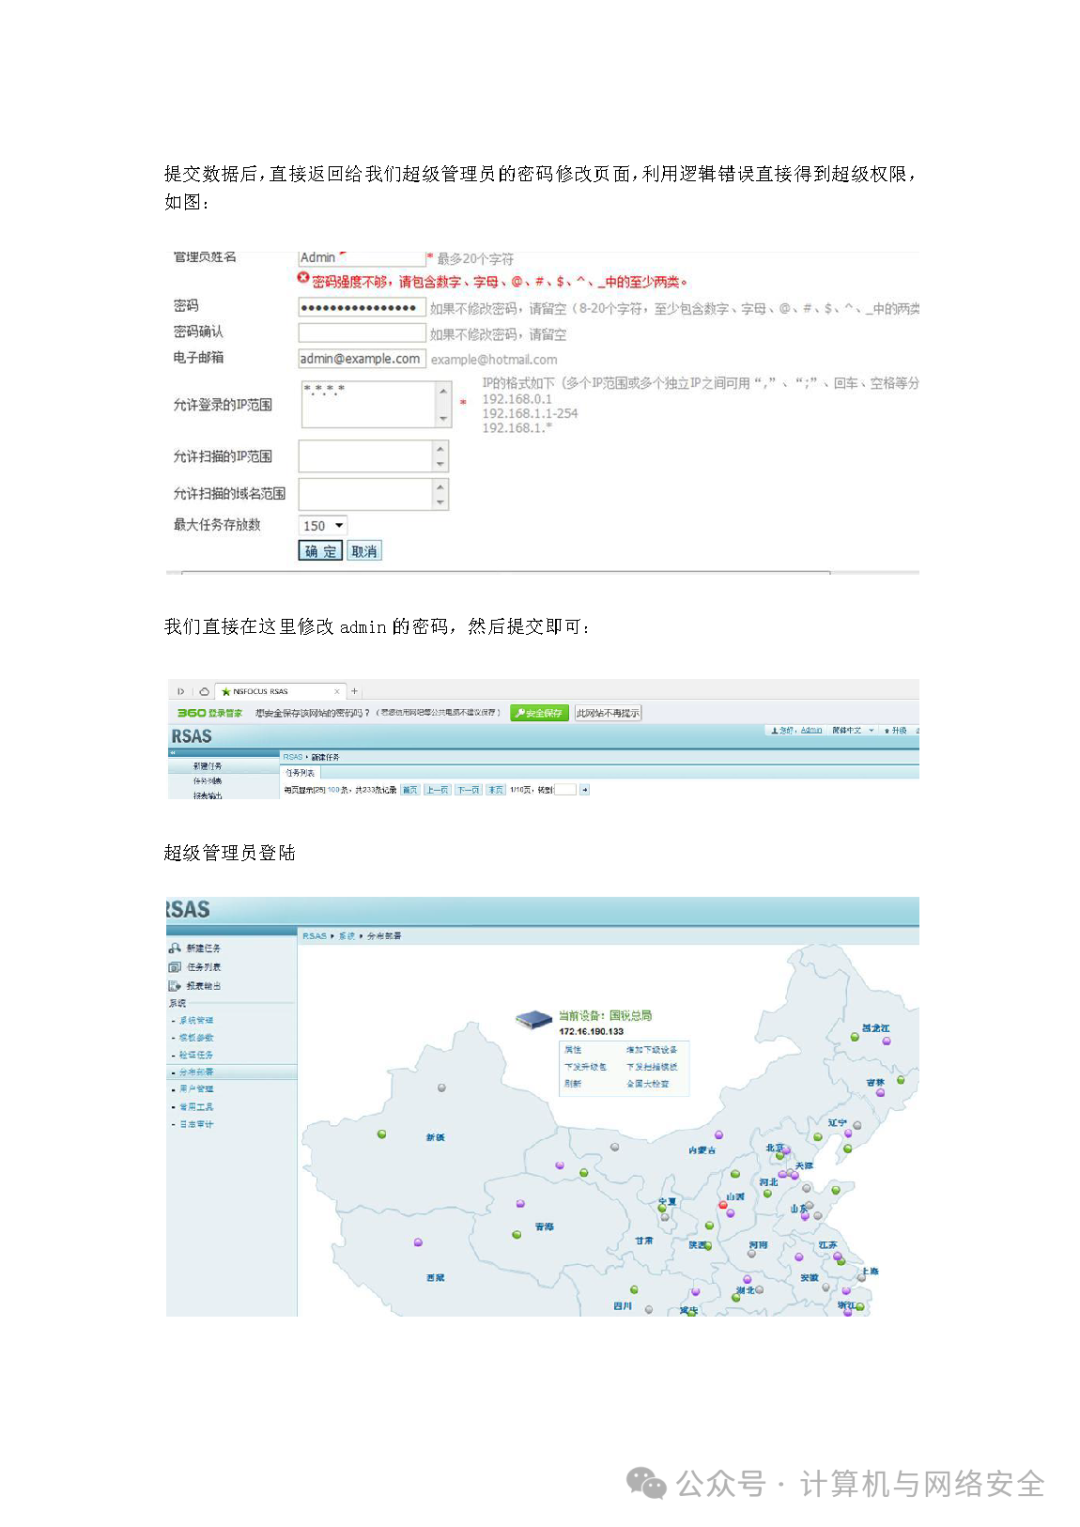Click the gray node marker in northern 新疆

point(441,1087)
